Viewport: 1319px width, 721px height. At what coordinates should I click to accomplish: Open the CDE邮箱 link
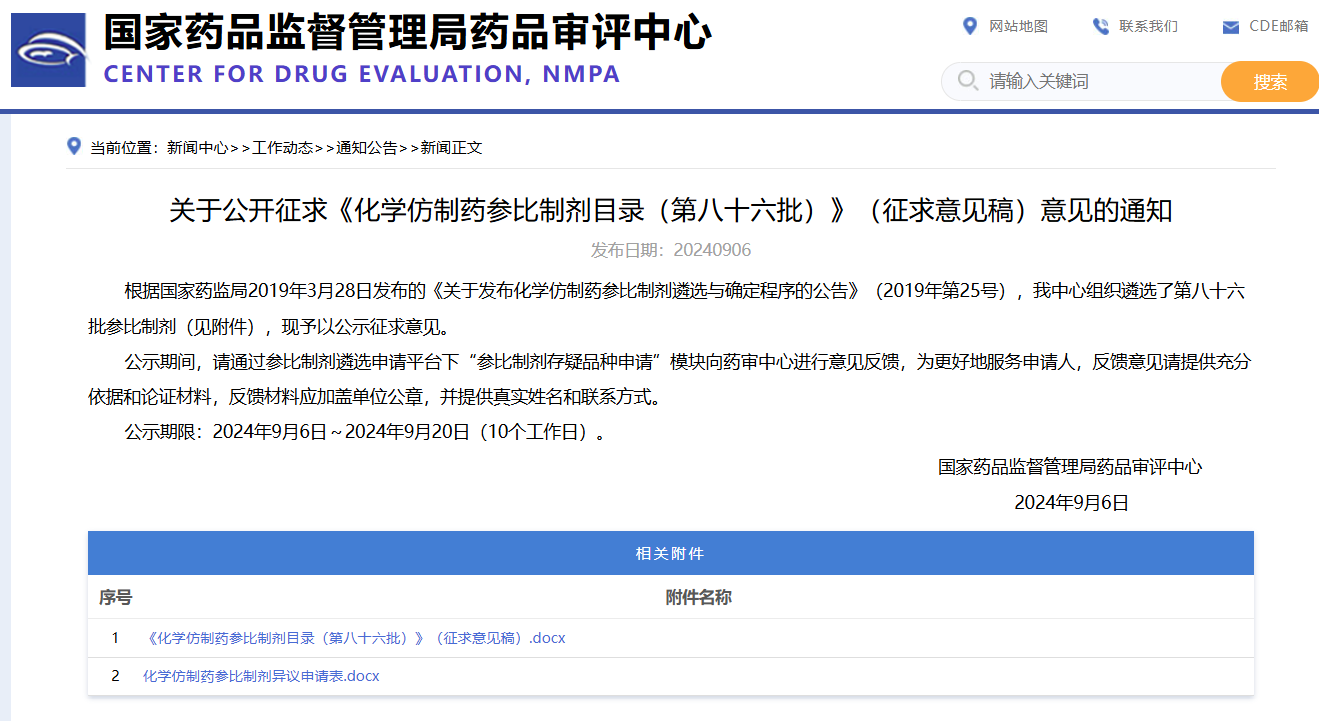coord(1278,26)
